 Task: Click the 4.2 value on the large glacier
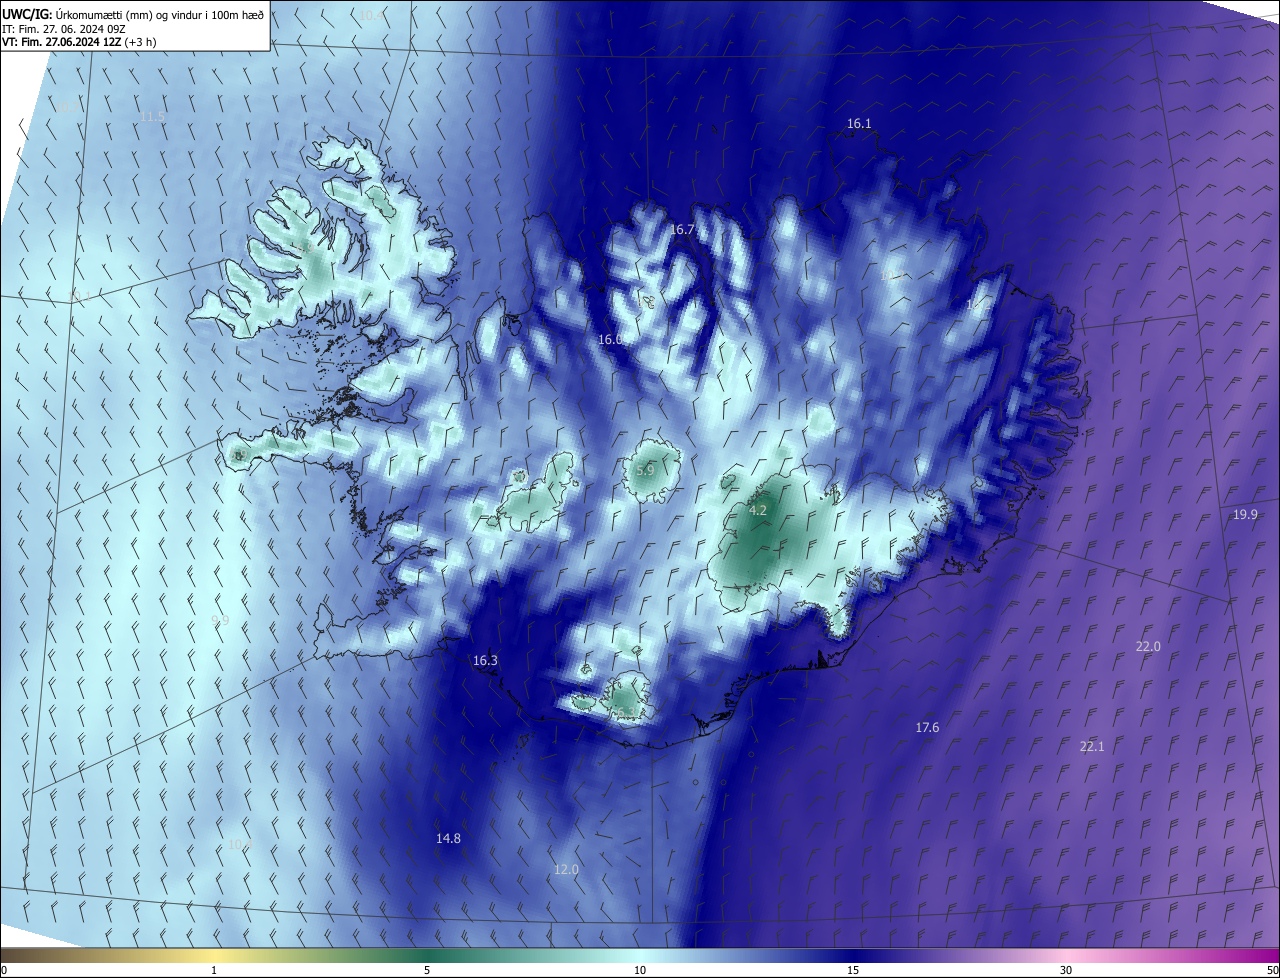tap(758, 510)
